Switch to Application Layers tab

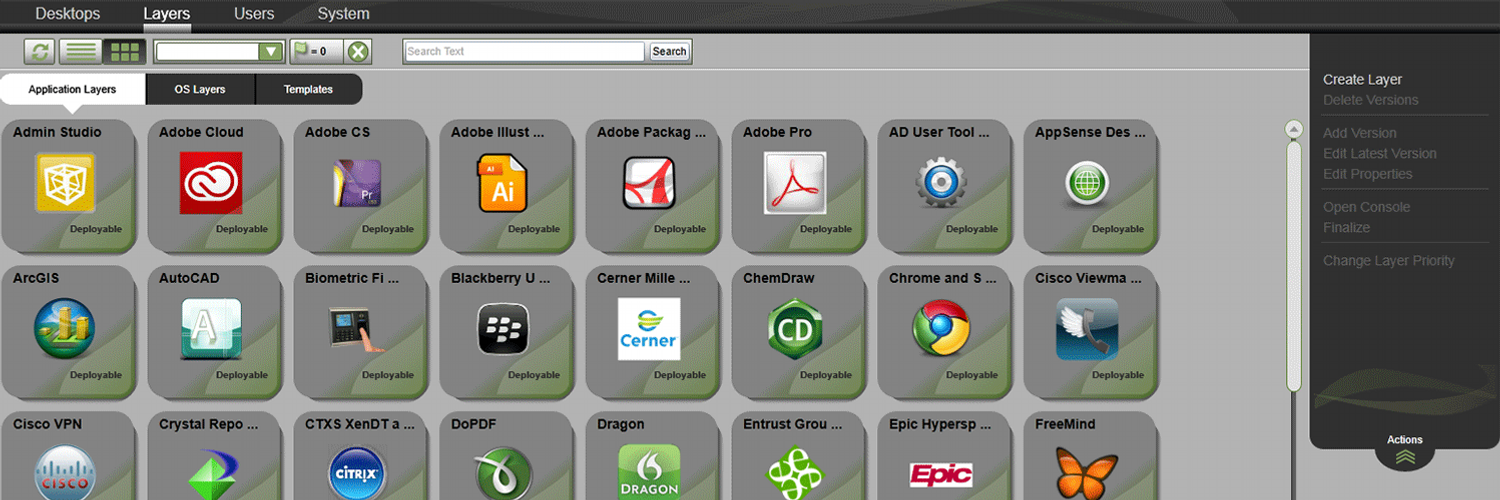(72, 89)
